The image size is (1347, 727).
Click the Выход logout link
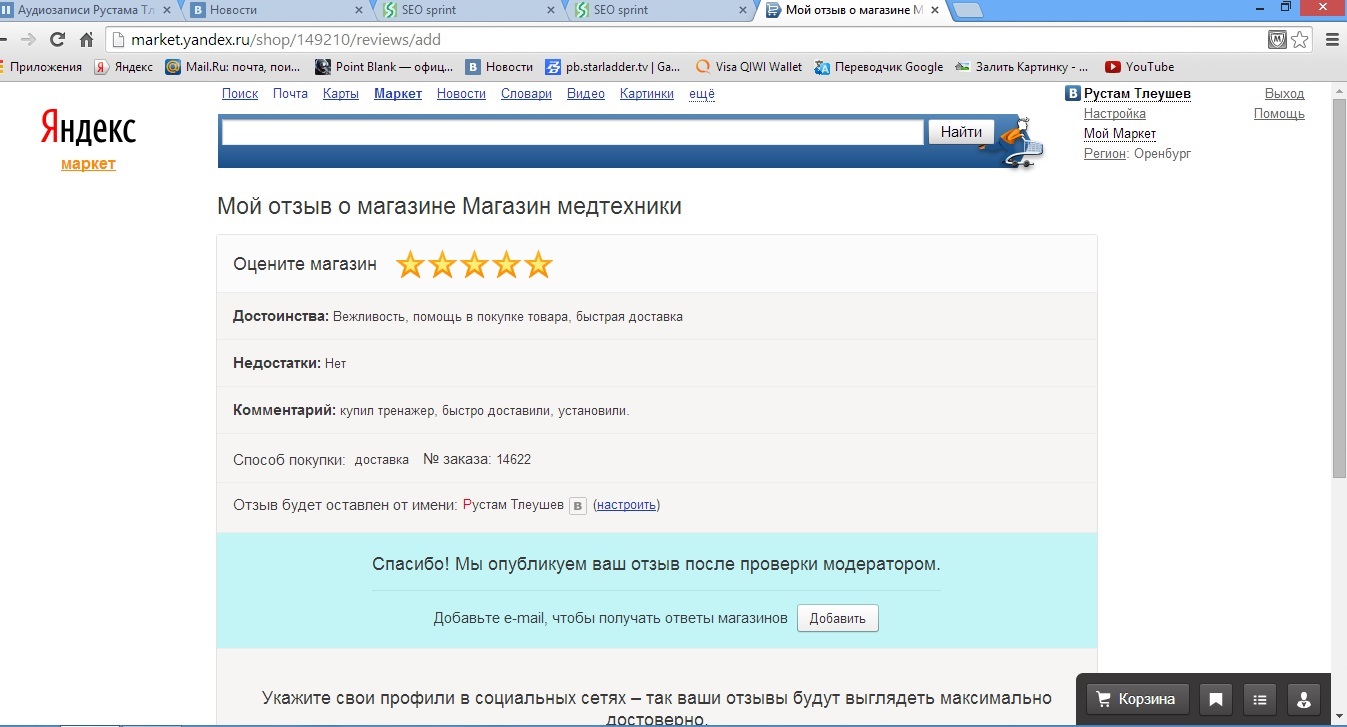pyautogui.click(x=1285, y=93)
